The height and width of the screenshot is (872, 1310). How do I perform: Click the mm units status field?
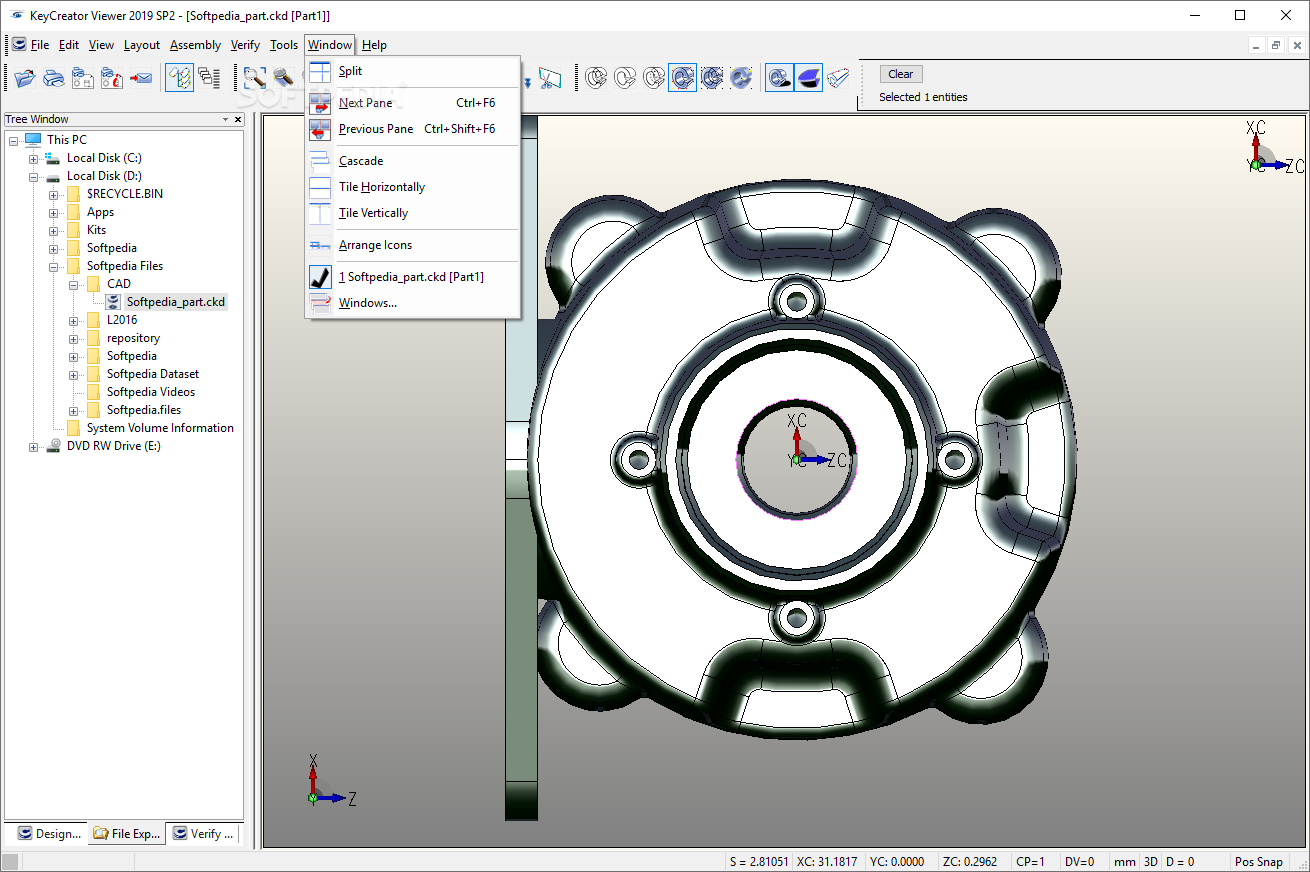click(1125, 862)
